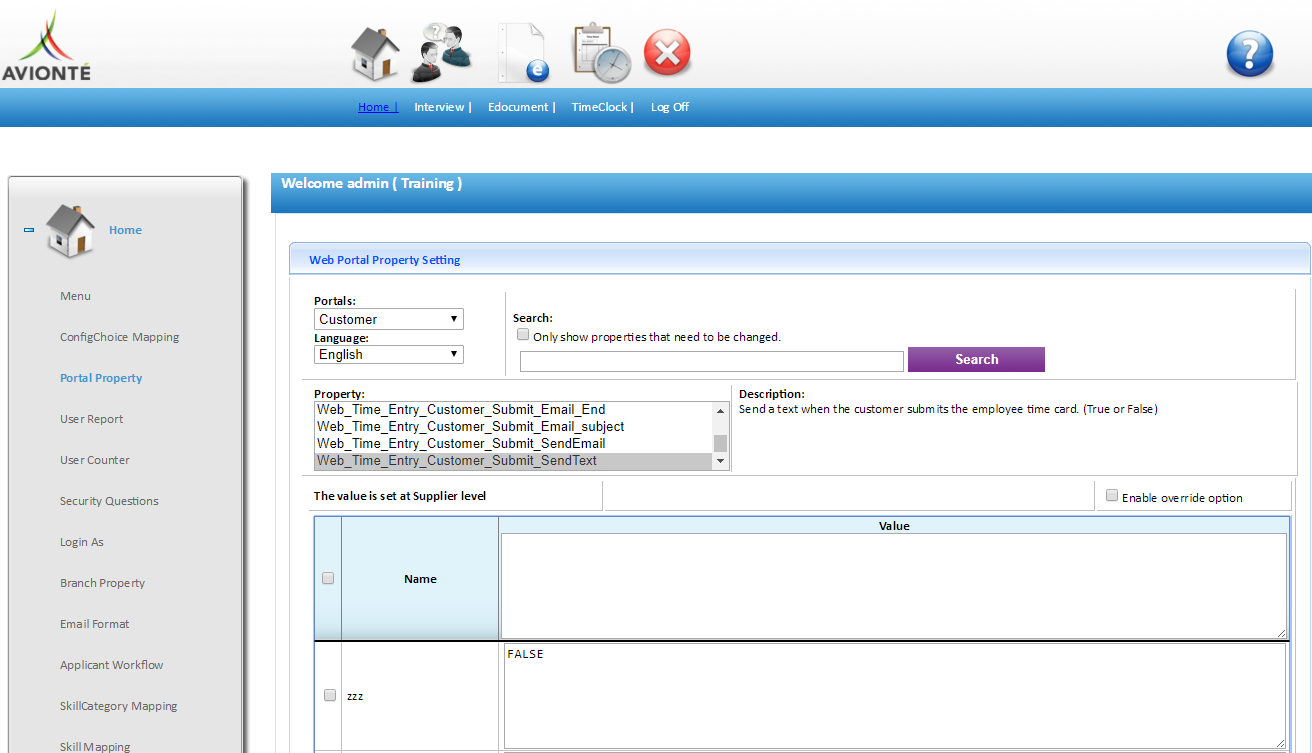
Task: Open Email Format in sidebar
Action: (95, 624)
